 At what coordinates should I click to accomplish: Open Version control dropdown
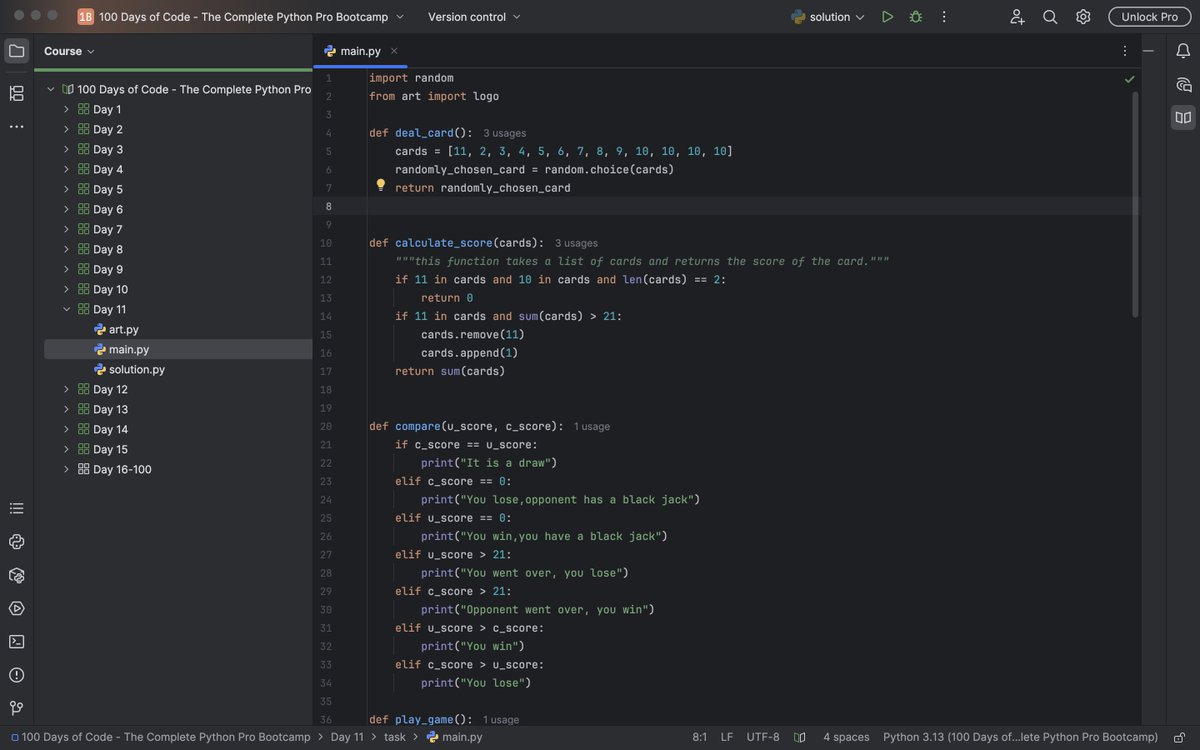(x=474, y=17)
